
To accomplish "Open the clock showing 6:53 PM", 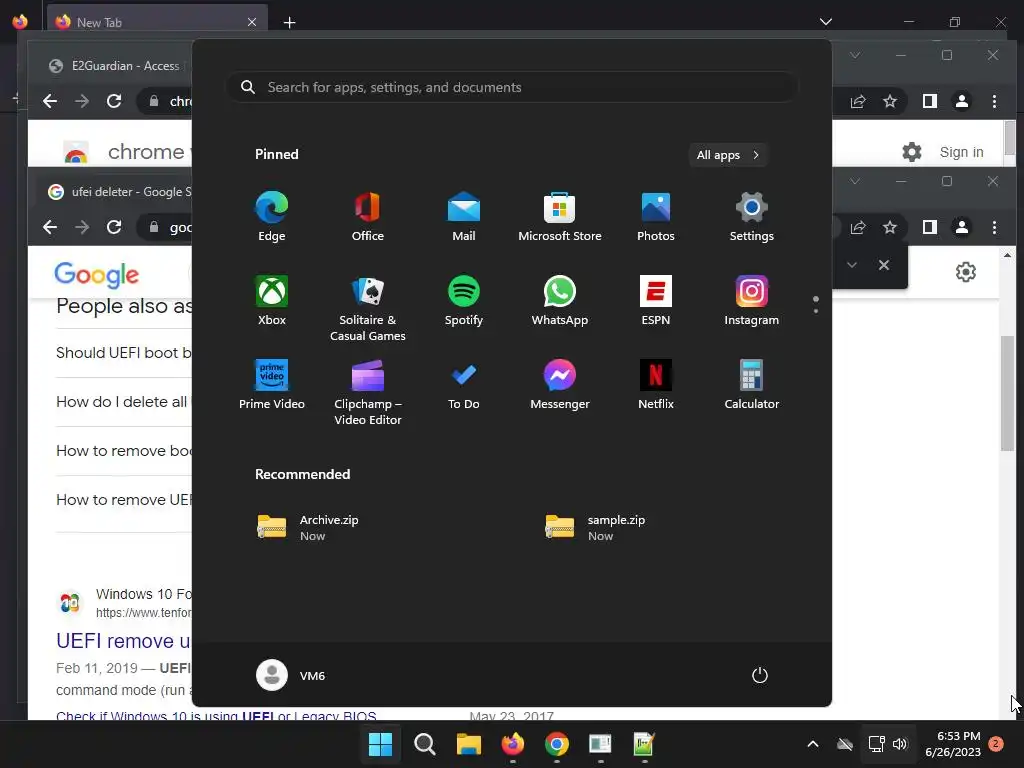I will pos(953,744).
